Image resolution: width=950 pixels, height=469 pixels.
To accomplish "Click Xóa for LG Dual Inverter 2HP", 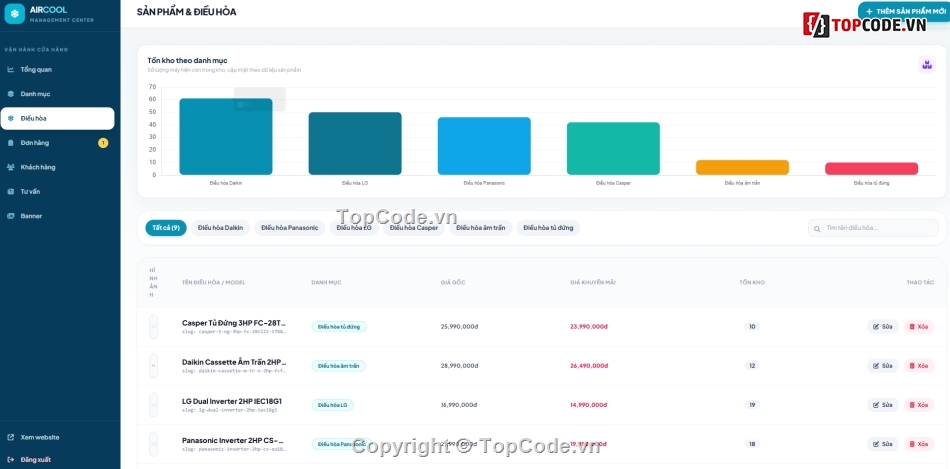I will click(918, 405).
